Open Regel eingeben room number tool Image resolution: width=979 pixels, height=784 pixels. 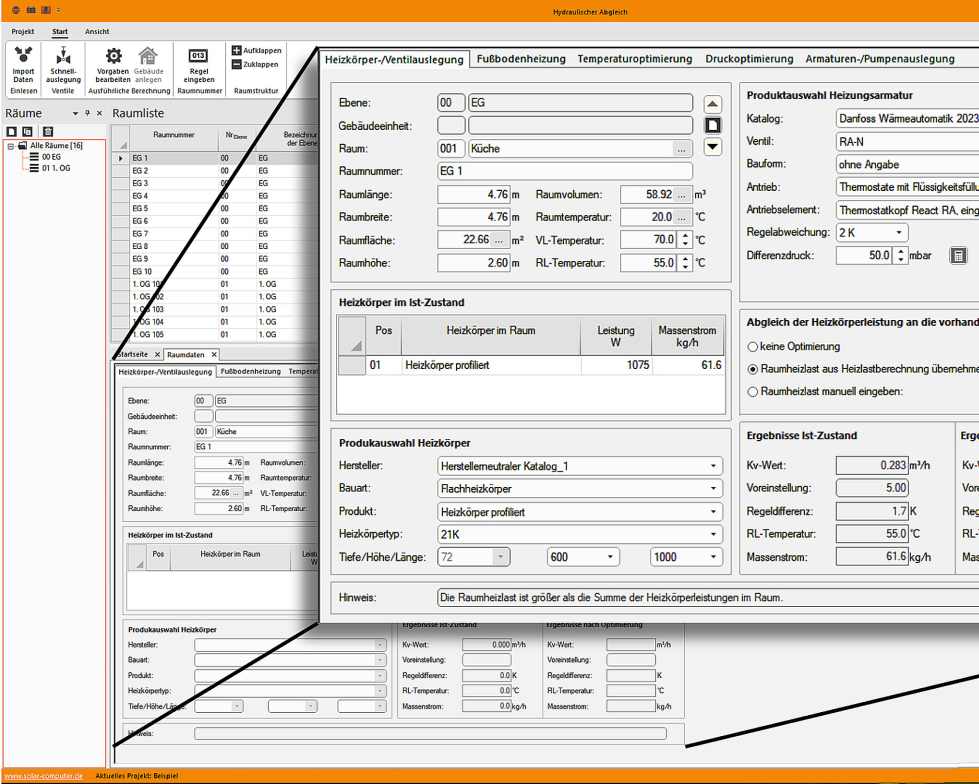pos(198,57)
